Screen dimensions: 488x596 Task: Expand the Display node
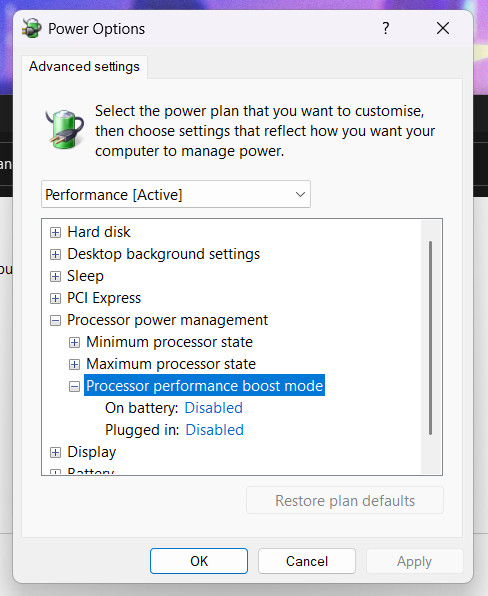55,452
